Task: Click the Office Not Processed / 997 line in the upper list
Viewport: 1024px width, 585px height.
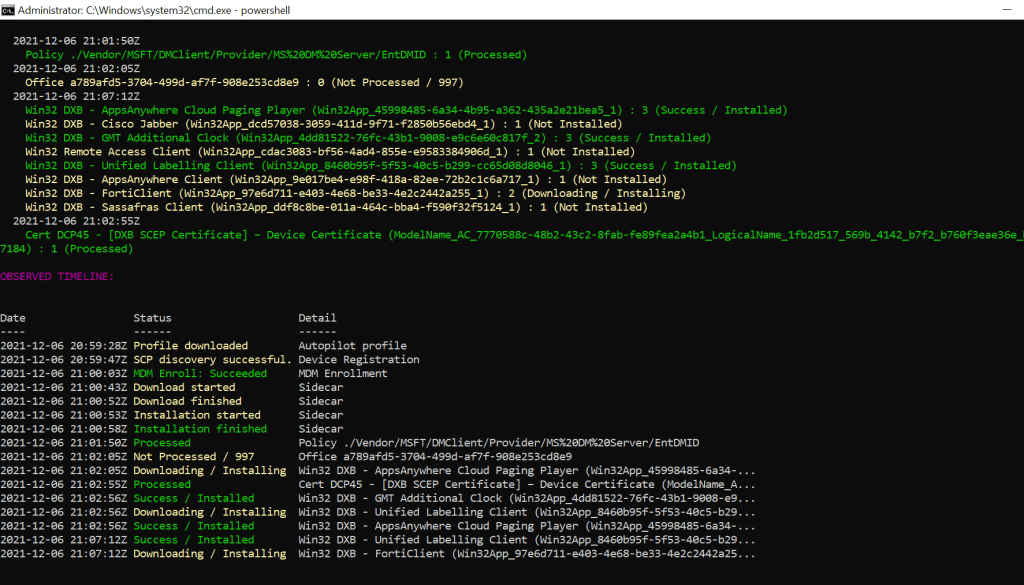Action: [x=244, y=82]
